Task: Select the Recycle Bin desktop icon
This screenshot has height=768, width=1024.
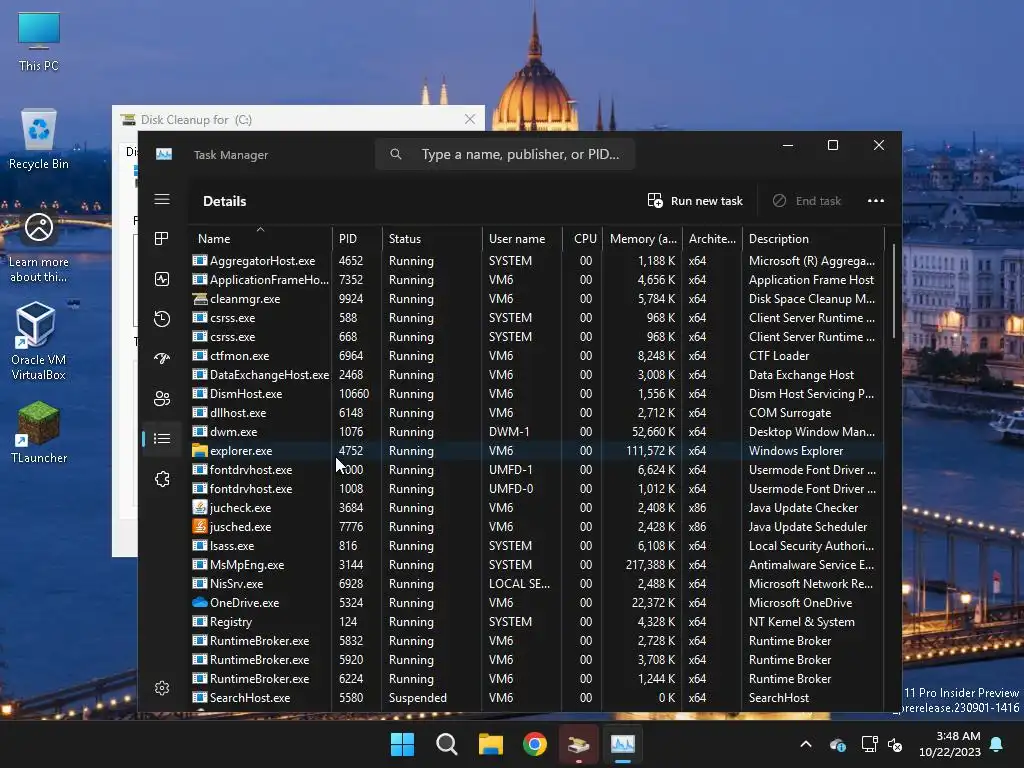Action: 39,139
